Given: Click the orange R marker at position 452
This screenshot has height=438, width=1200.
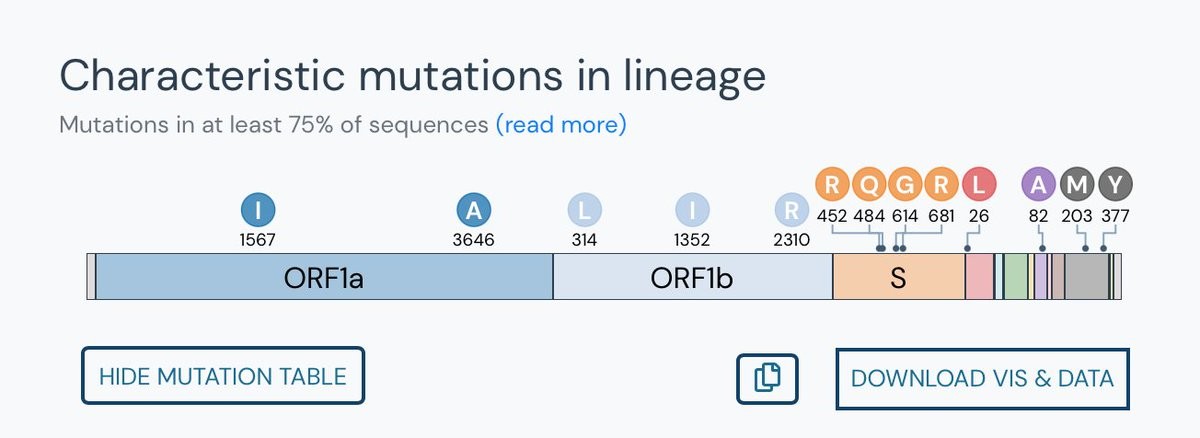Looking at the screenshot, I should click(x=833, y=184).
